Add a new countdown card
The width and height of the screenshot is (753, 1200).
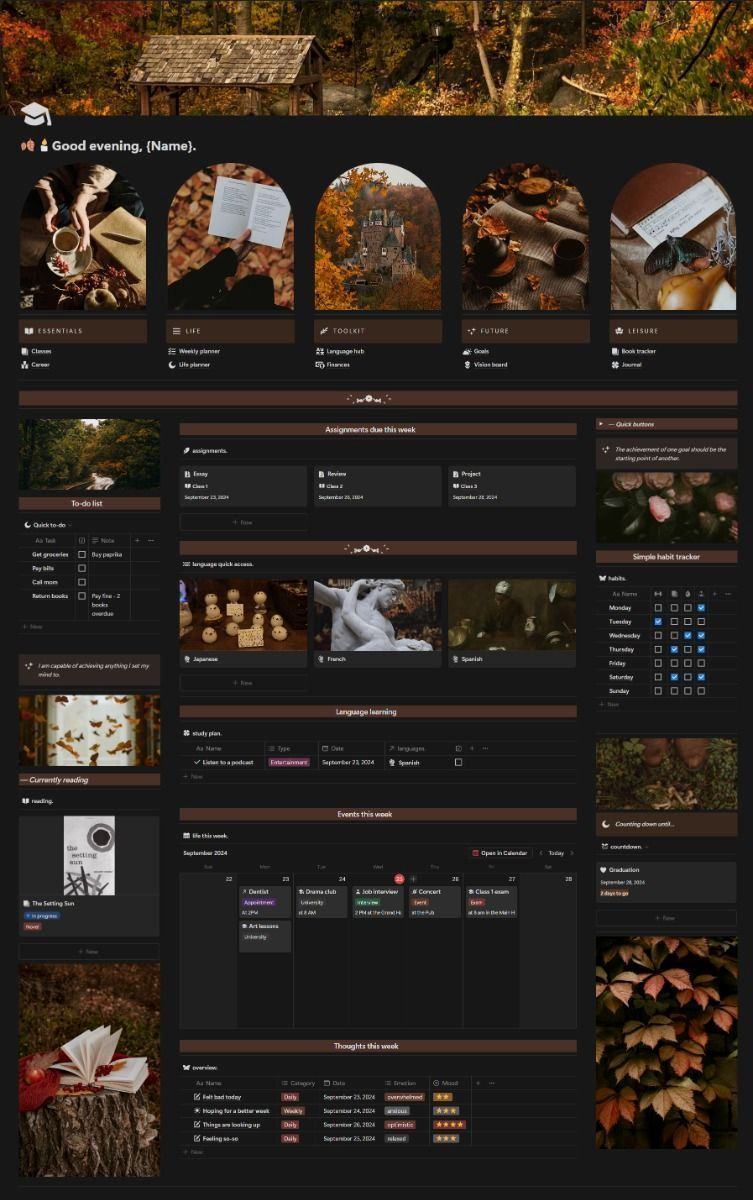pos(666,918)
